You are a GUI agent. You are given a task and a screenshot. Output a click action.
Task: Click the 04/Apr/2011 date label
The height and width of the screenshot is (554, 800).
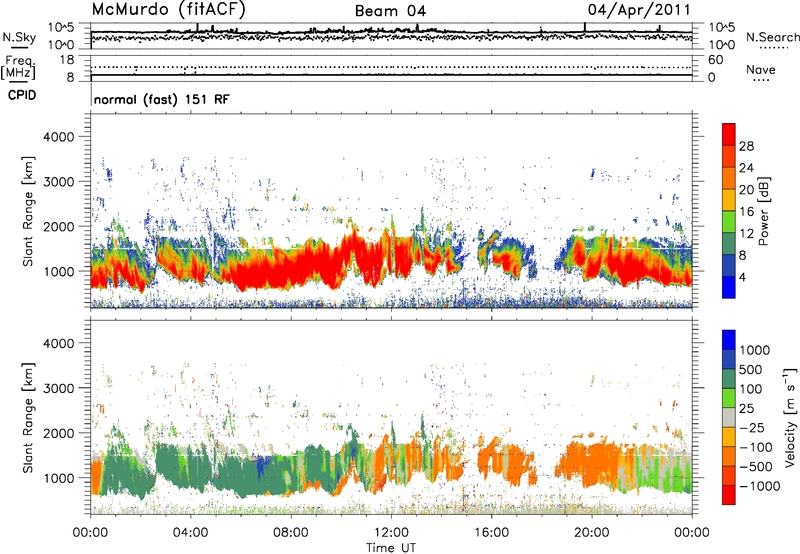pos(639,10)
